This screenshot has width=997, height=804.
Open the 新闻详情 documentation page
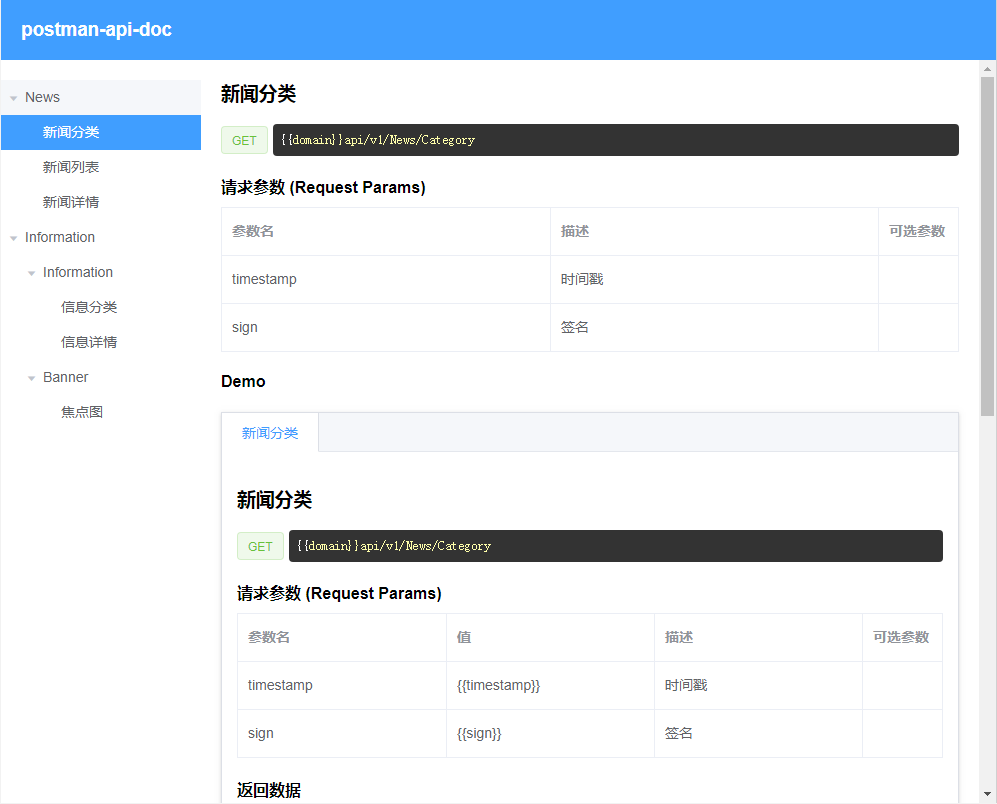coord(70,202)
